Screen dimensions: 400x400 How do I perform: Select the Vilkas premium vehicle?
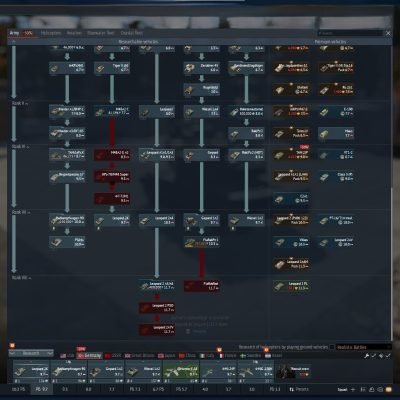(x=292, y=242)
